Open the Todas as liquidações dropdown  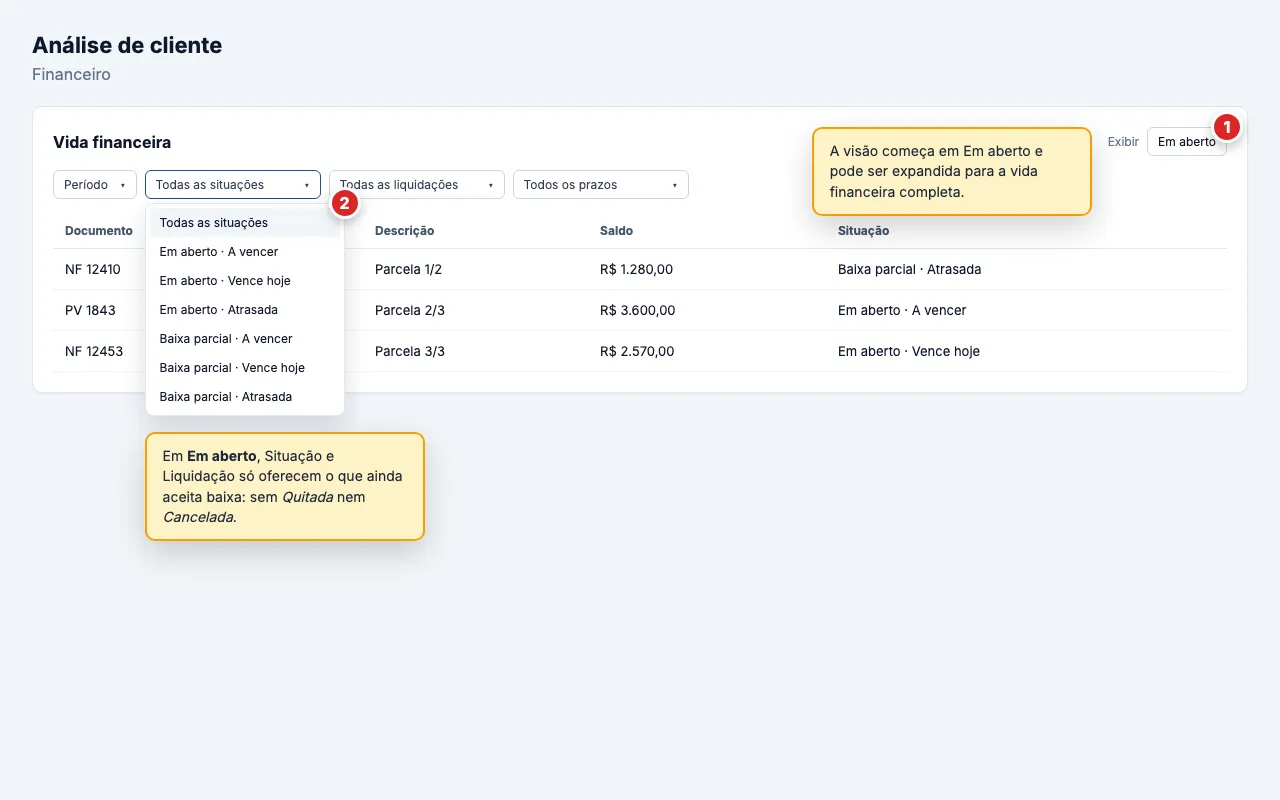pos(417,185)
